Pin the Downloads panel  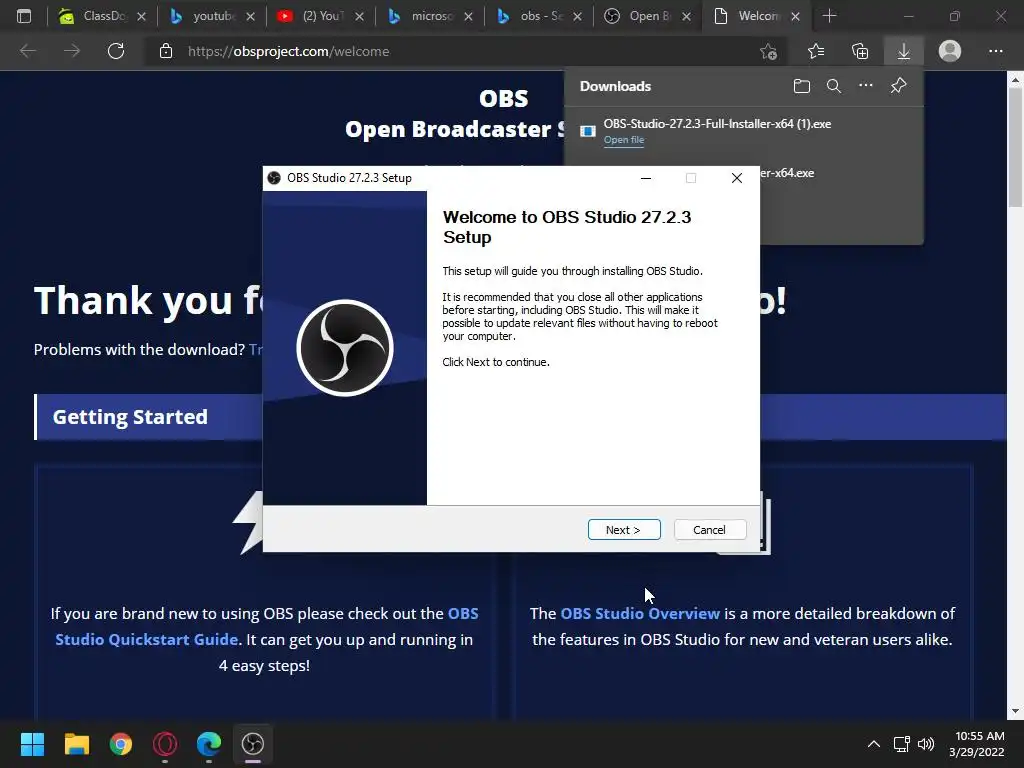899,86
